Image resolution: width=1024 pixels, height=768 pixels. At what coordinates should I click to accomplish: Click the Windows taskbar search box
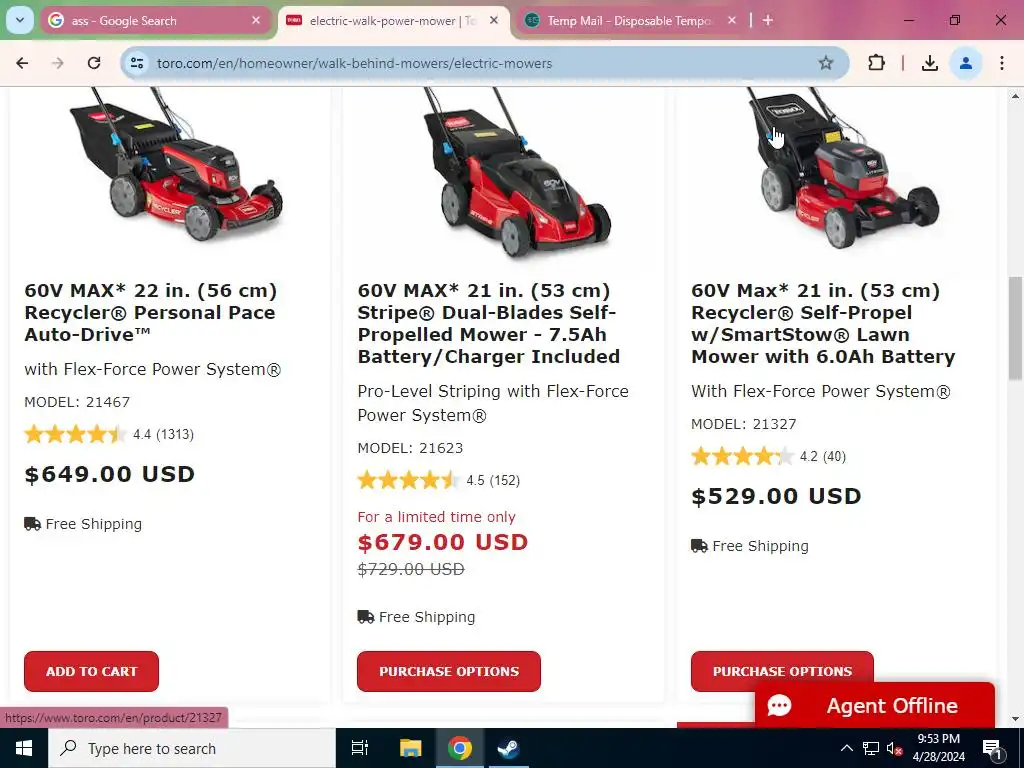192,748
